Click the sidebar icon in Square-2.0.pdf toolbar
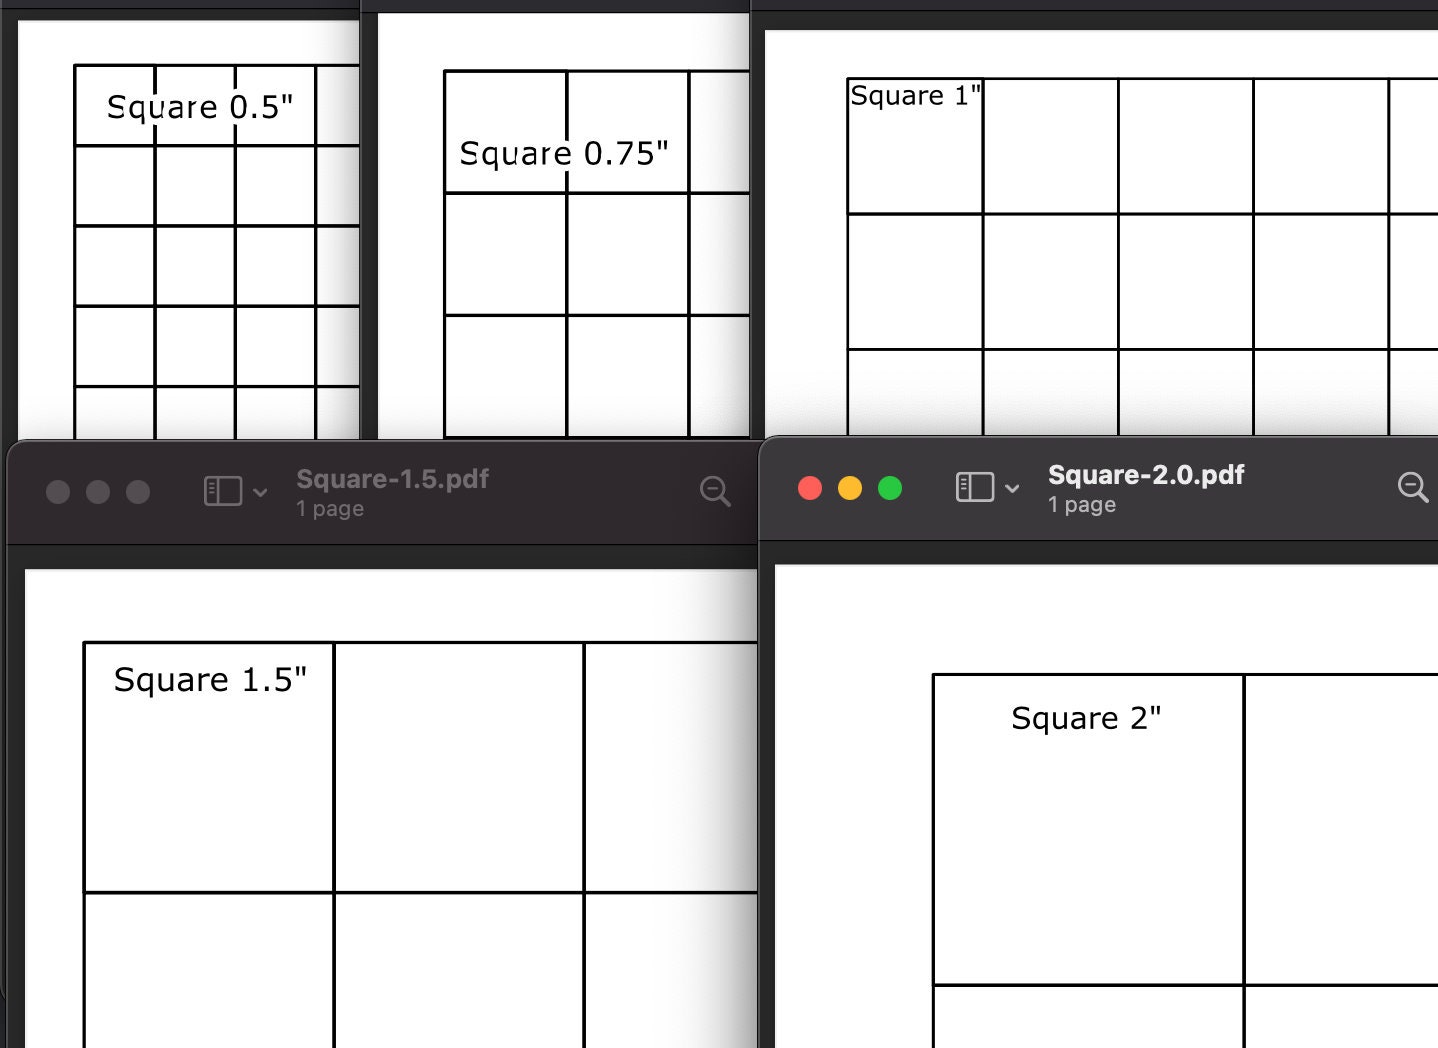The width and height of the screenshot is (1438, 1048). pos(976,489)
